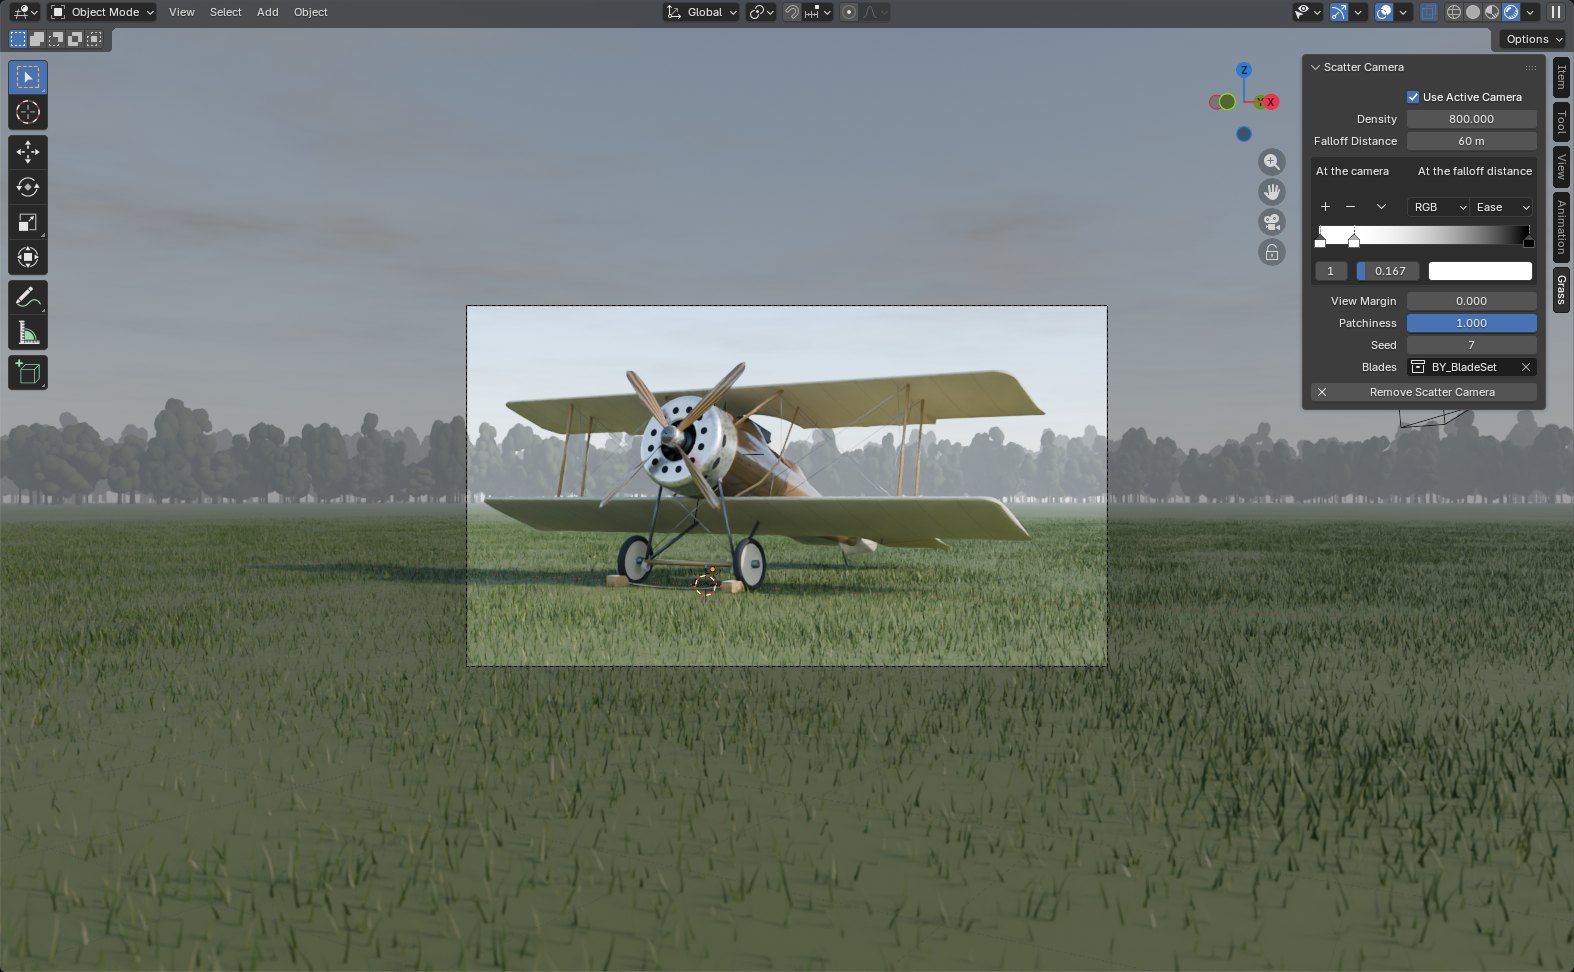This screenshot has width=1574, height=972.
Task: Open Global transform orientation dropdown
Action: point(702,12)
